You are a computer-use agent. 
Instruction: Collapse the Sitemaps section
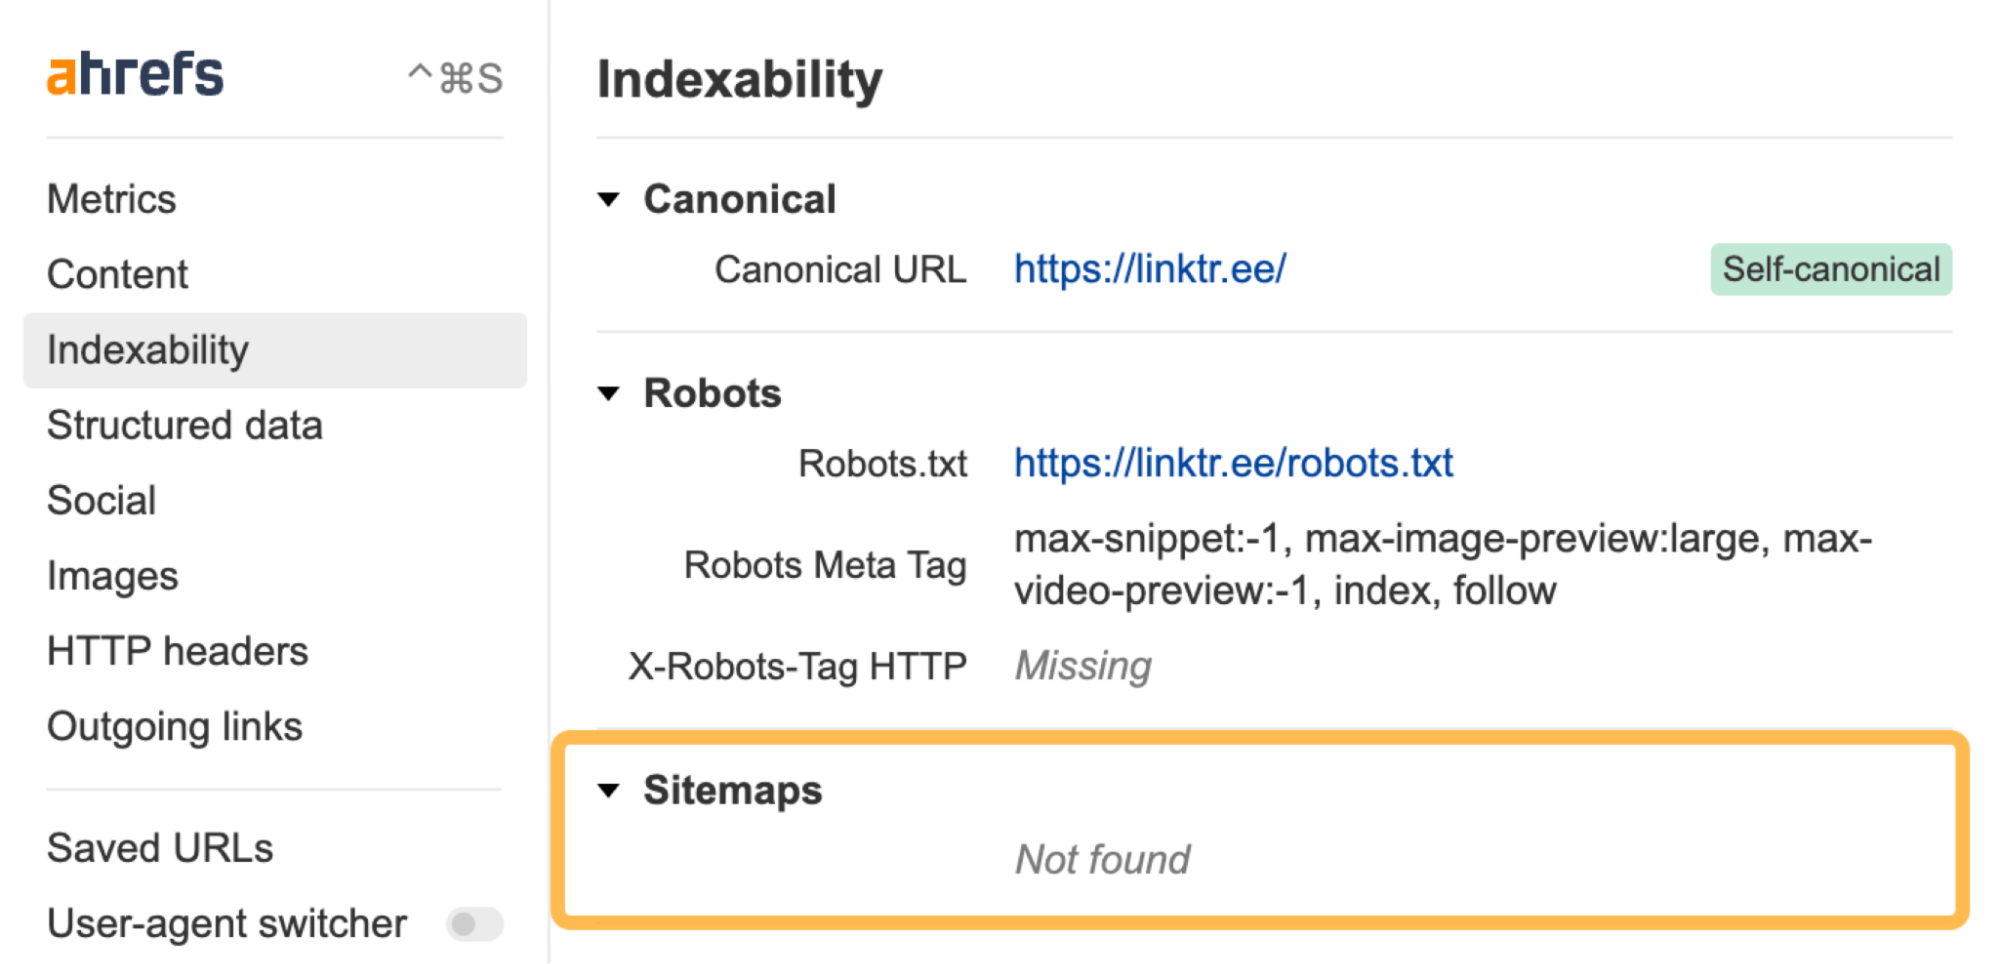tap(608, 791)
